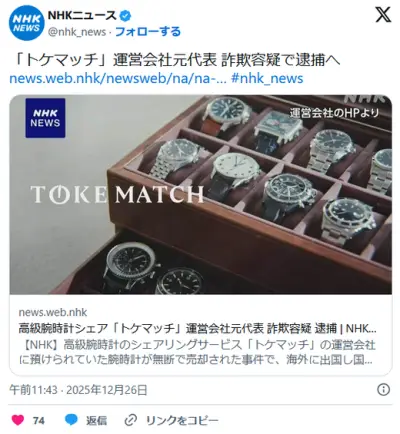This screenshot has height=434, width=400.
Task: Click the #nhk_news hashtag
Action: (267, 78)
